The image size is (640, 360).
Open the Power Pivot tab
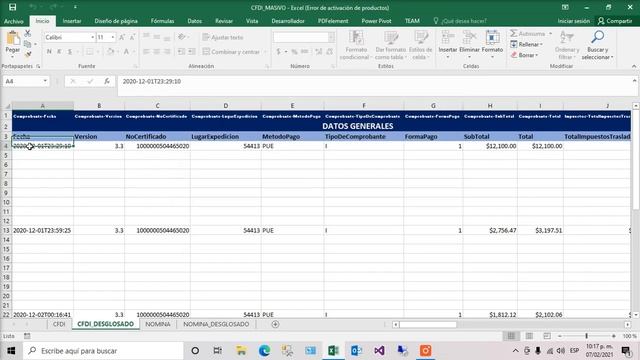point(376,21)
